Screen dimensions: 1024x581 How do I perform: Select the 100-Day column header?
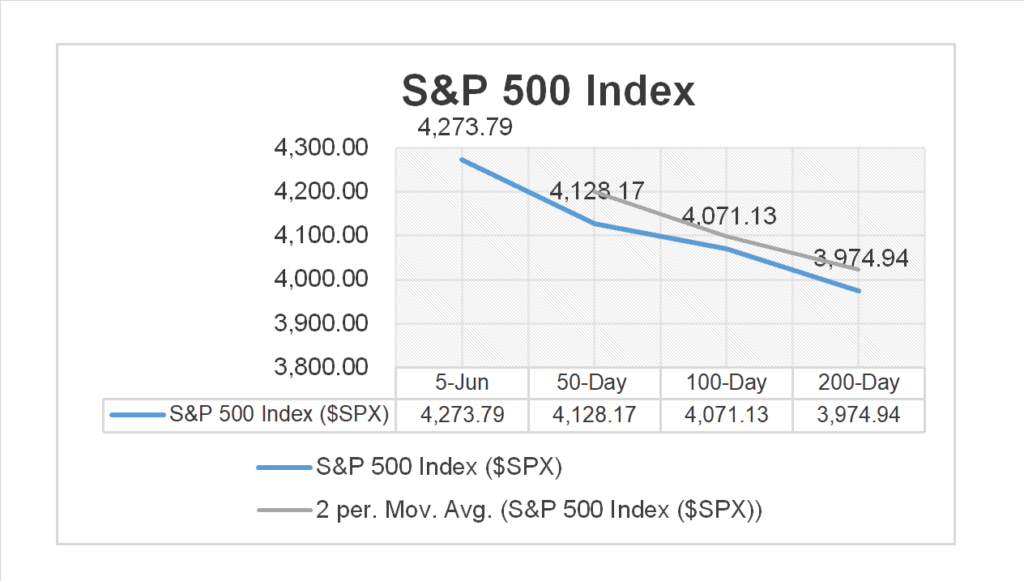click(726, 383)
